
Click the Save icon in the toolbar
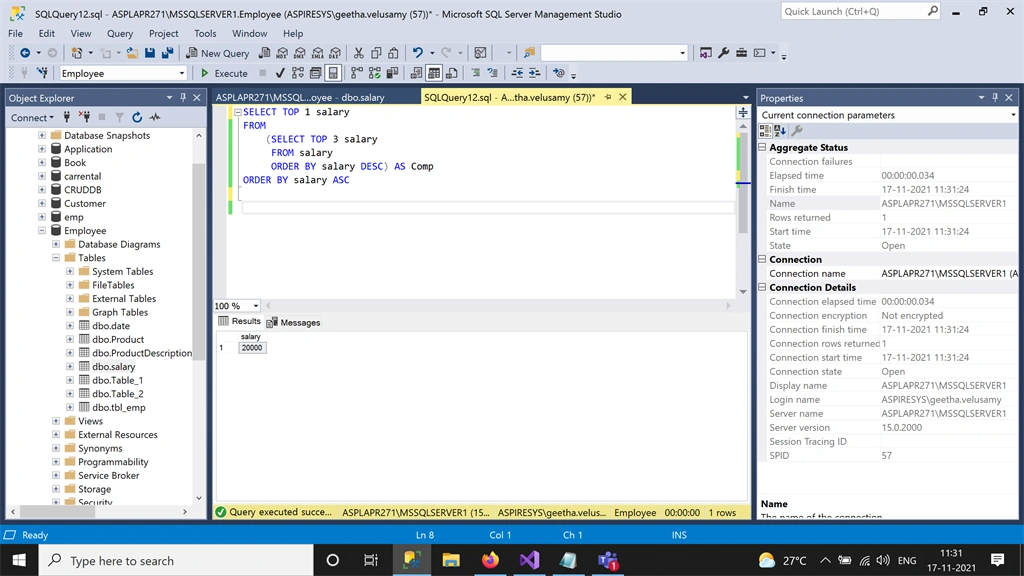150,53
